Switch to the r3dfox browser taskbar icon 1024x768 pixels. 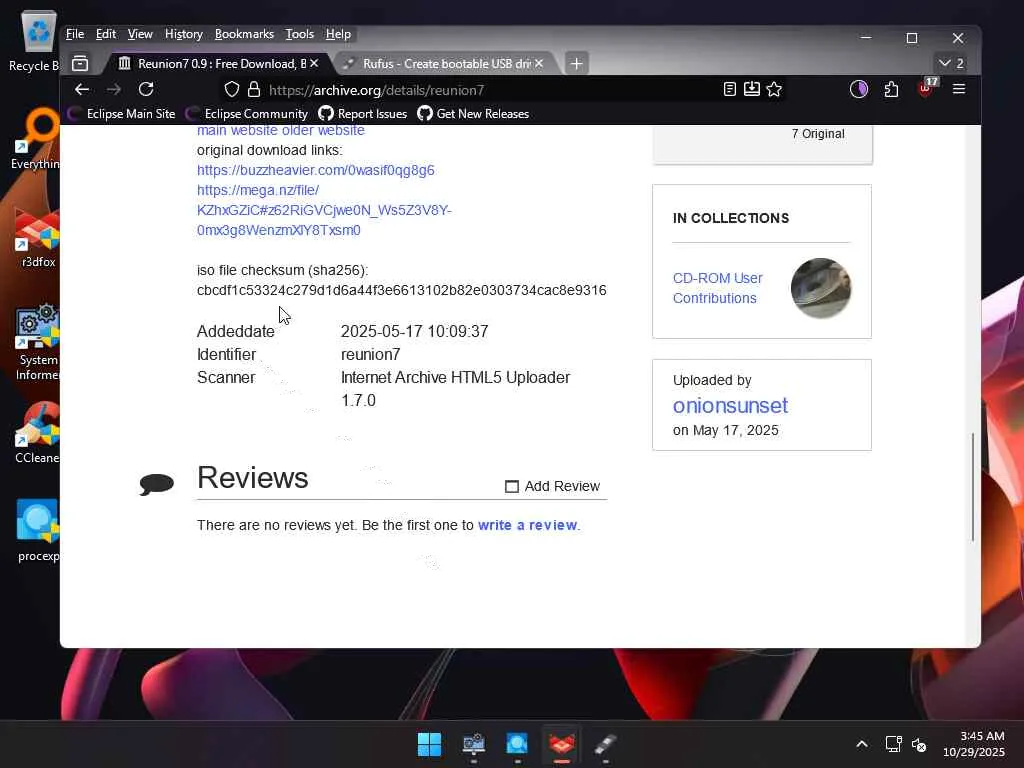562,744
